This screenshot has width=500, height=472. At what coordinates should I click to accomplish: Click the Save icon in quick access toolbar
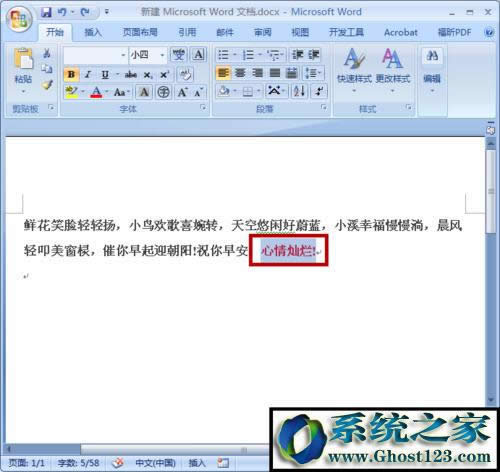[46, 13]
